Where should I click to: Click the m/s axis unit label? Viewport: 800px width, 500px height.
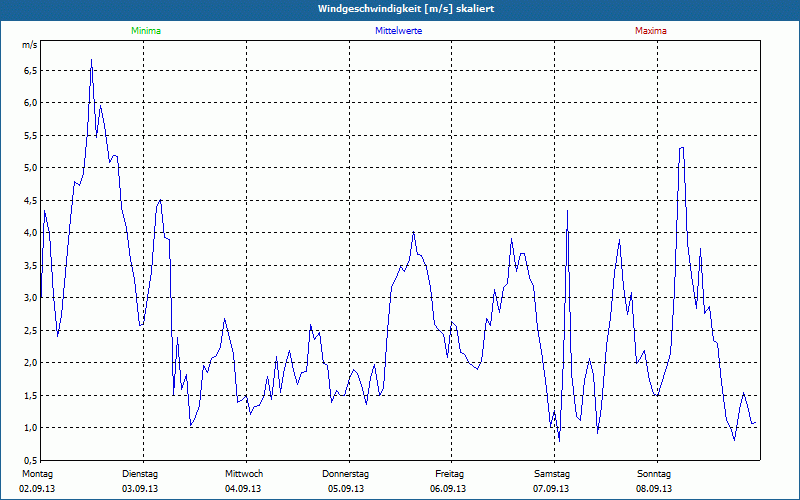pos(29,45)
